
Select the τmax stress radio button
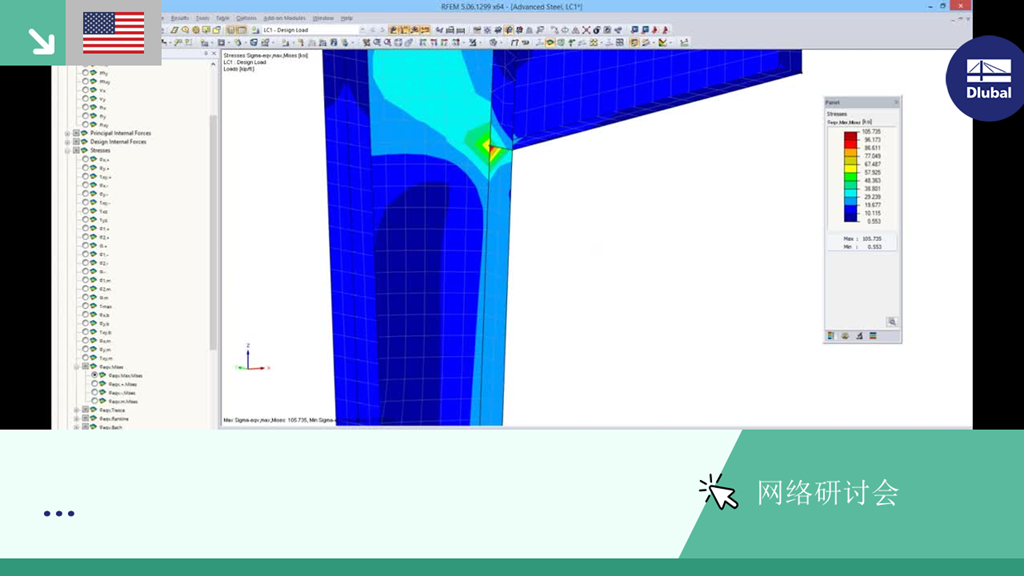coord(85,306)
